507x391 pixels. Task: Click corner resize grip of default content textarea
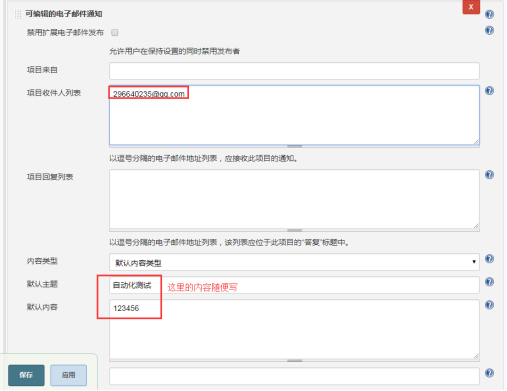pyautogui.click(x=476, y=356)
